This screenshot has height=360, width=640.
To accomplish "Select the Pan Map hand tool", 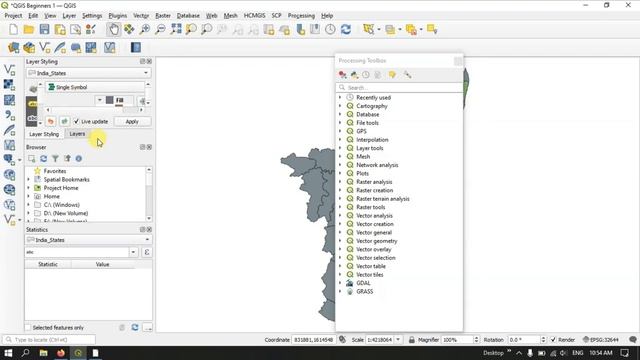I will pos(113,29).
